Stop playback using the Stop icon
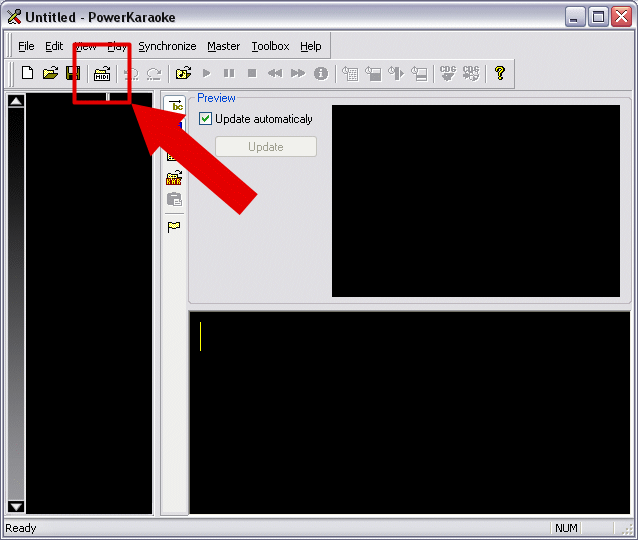Screen dimensions: 638x540 click(x=252, y=73)
